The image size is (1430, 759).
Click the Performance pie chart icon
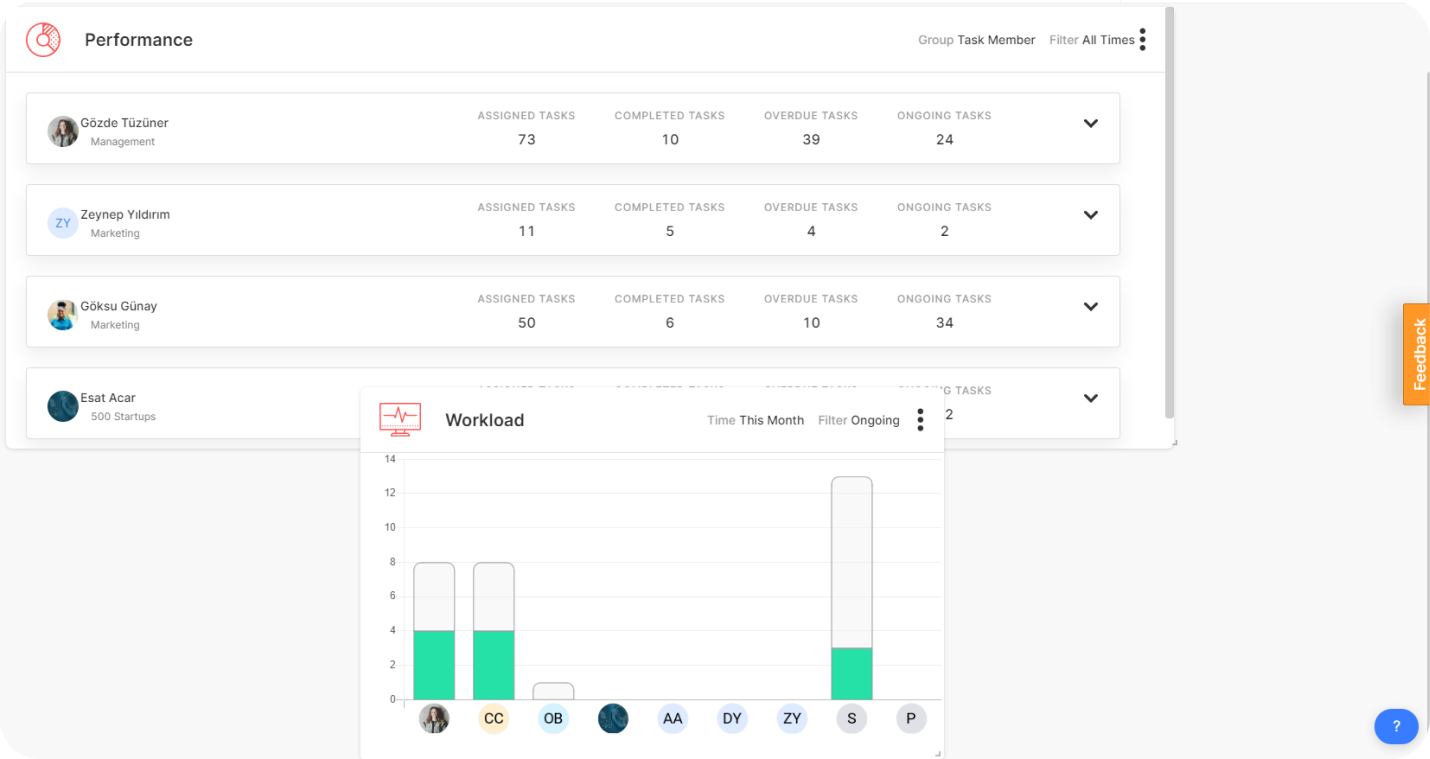tap(43, 40)
